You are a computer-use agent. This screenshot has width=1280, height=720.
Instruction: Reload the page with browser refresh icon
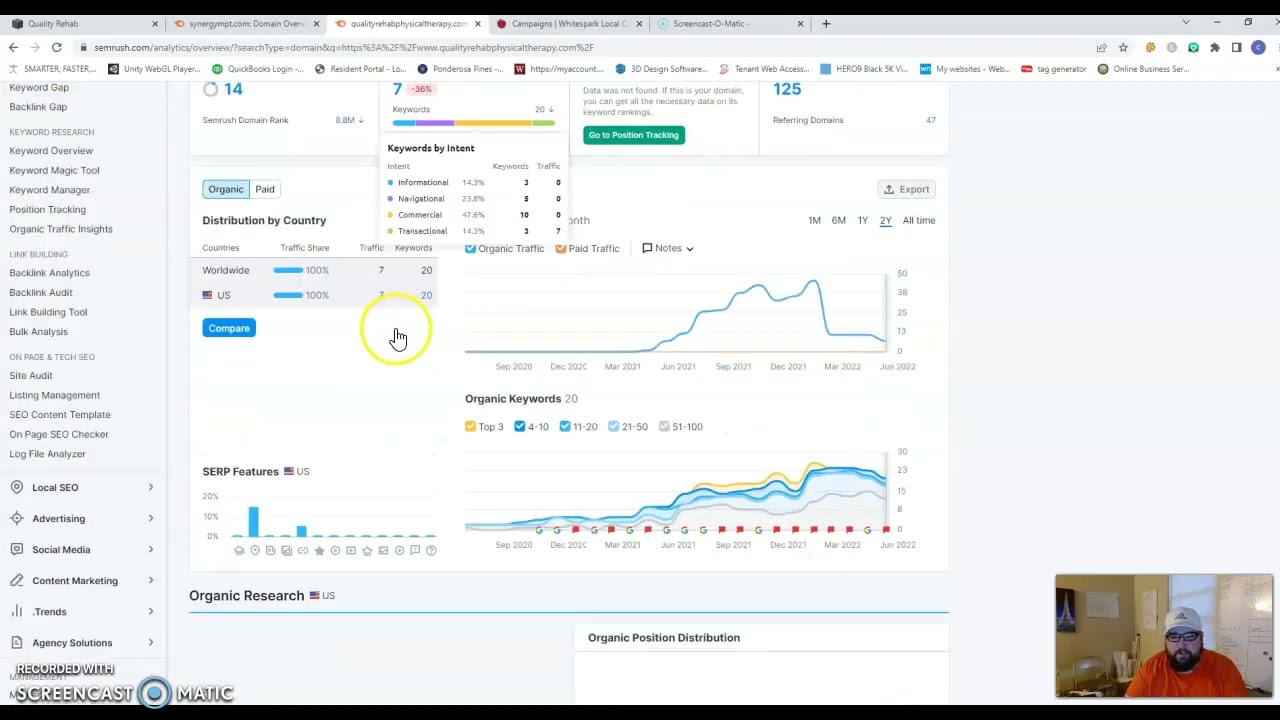(x=57, y=47)
